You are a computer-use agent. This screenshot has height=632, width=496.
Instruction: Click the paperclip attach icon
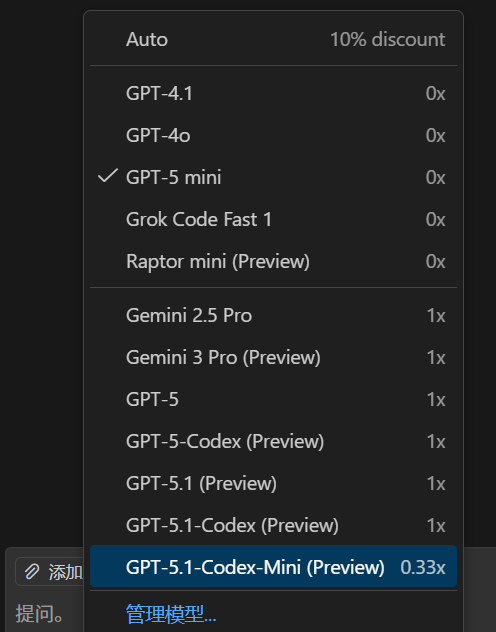(x=32, y=572)
